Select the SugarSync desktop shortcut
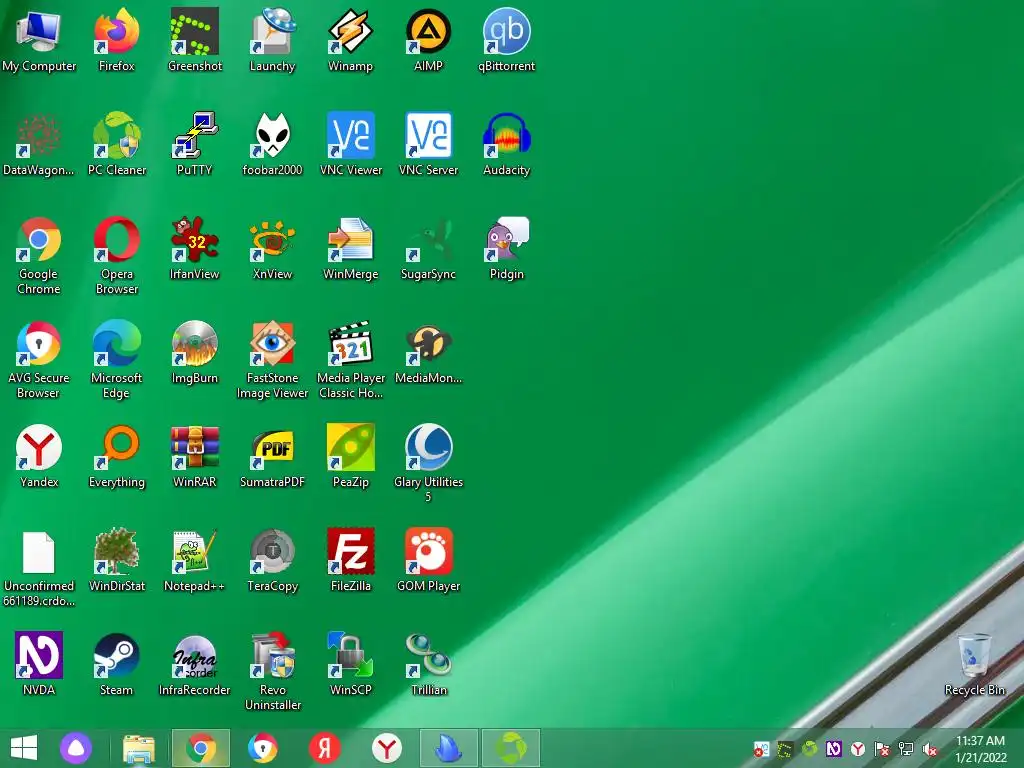Image resolution: width=1024 pixels, height=768 pixels. click(428, 248)
